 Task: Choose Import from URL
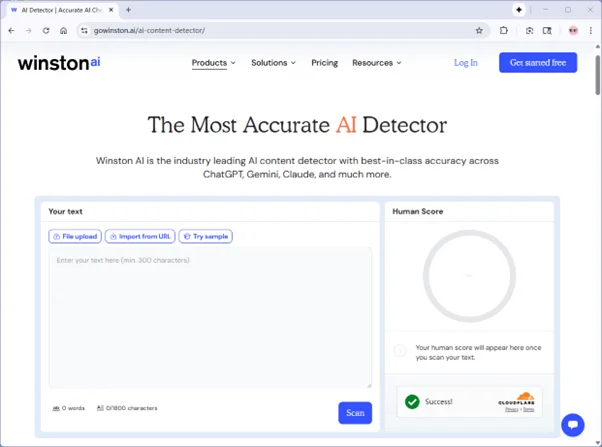(x=140, y=237)
